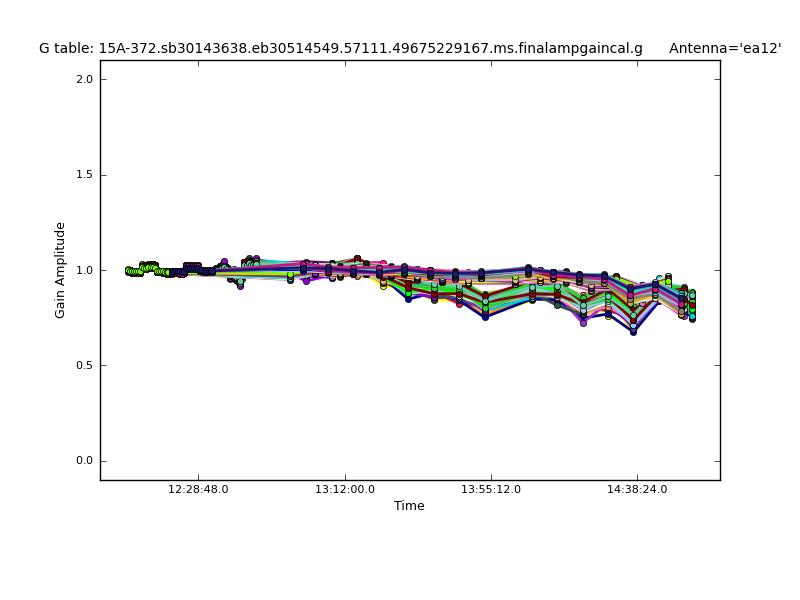Select the Antenna='ea12' label in the title
800x600 pixels.
725,48
